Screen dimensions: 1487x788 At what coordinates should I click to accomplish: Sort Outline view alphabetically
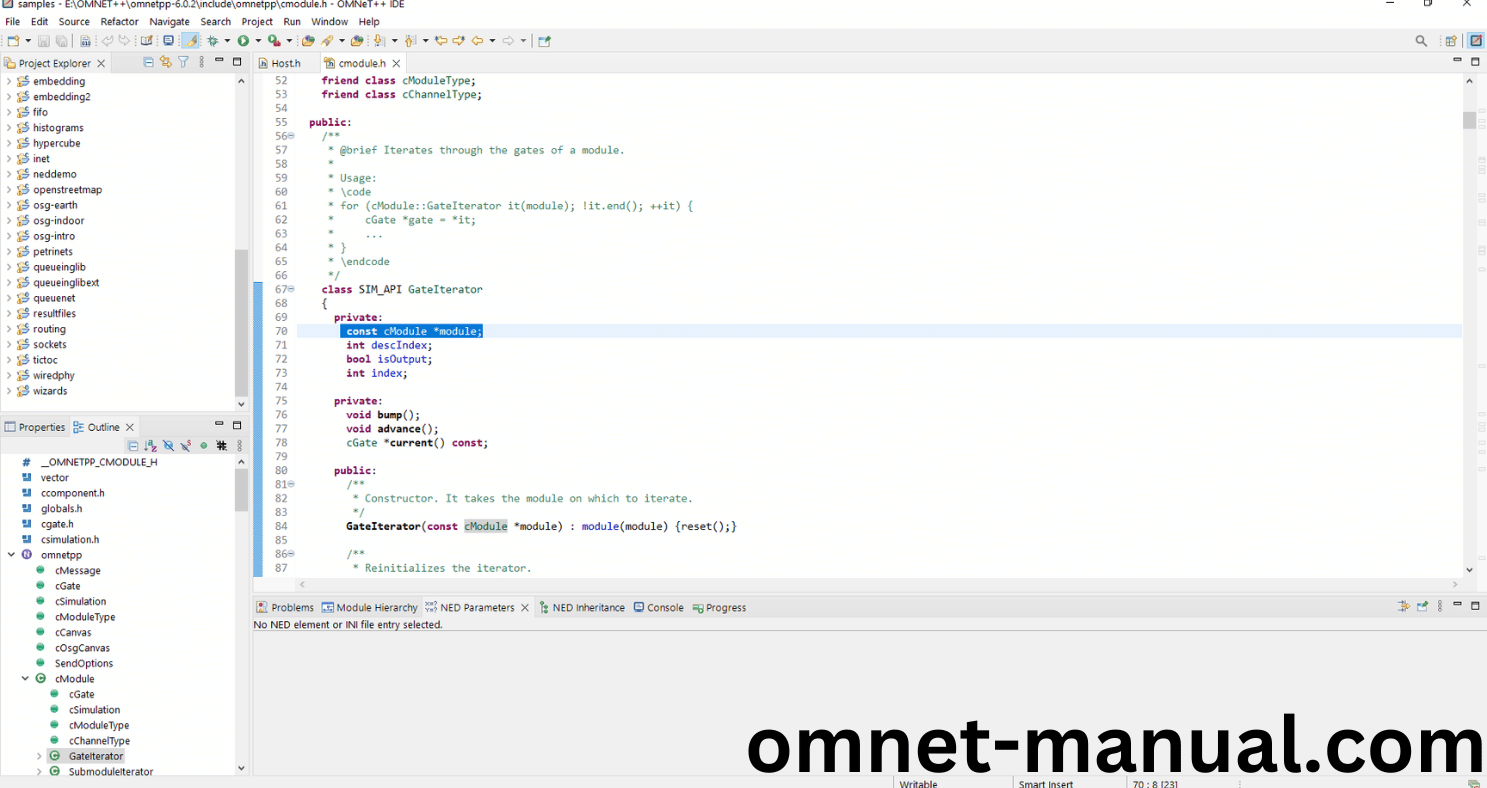tap(150, 446)
